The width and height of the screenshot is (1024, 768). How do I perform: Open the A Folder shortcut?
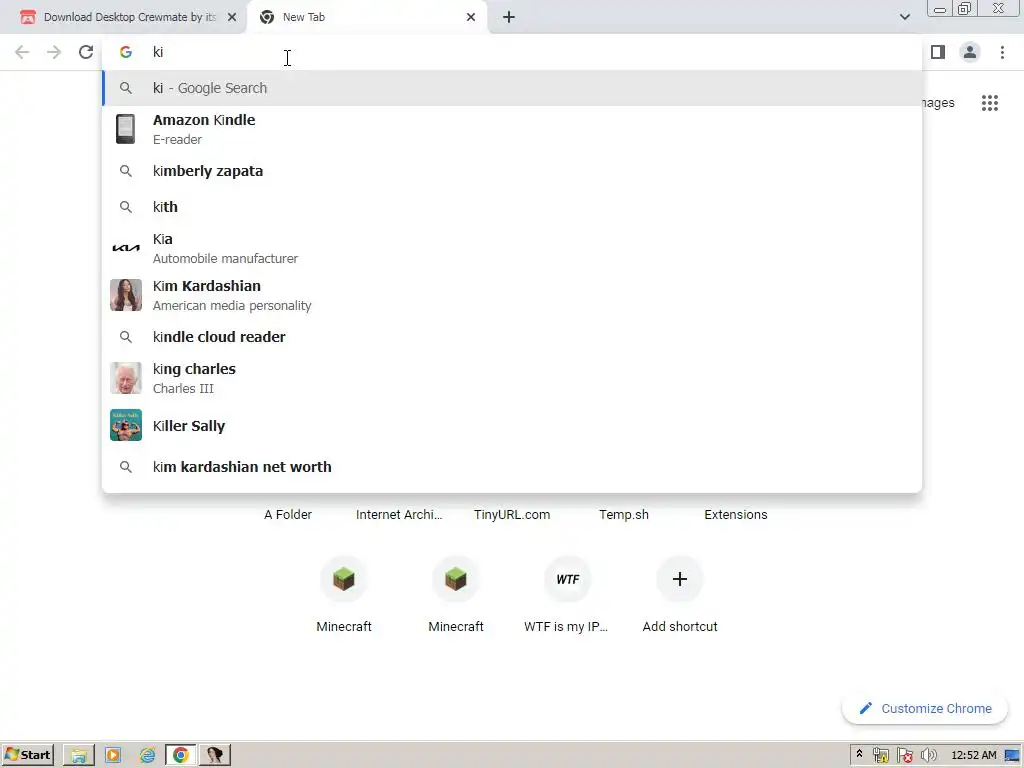[x=288, y=515]
